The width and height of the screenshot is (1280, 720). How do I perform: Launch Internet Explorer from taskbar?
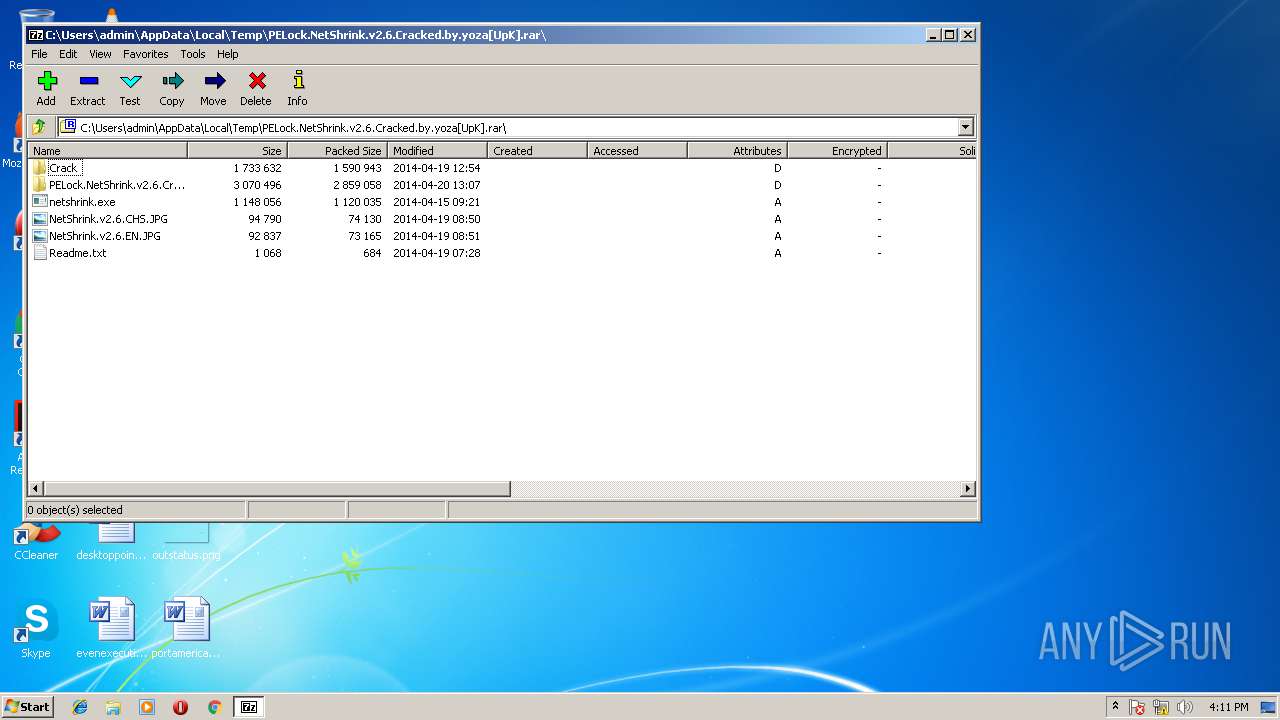(x=80, y=707)
